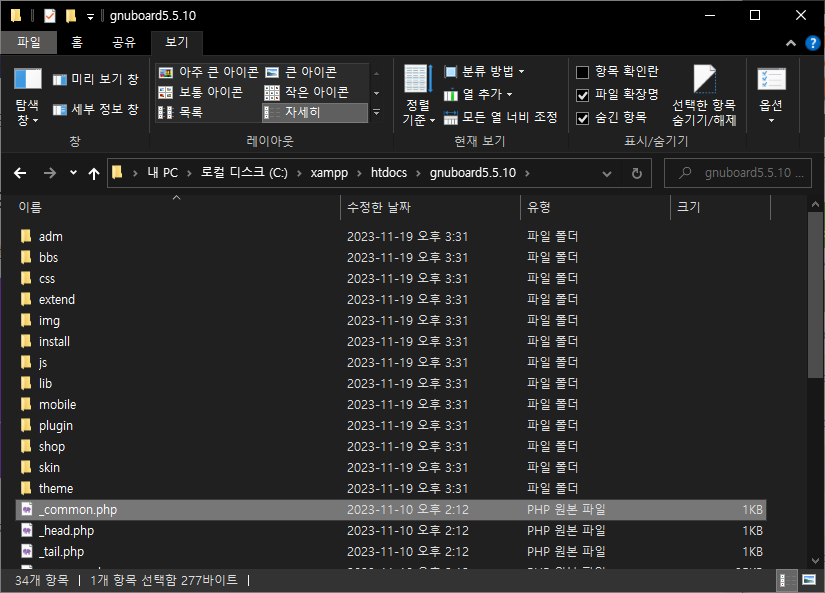Select the theme folder
Viewport: 825px width, 593px height.
point(390,489)
